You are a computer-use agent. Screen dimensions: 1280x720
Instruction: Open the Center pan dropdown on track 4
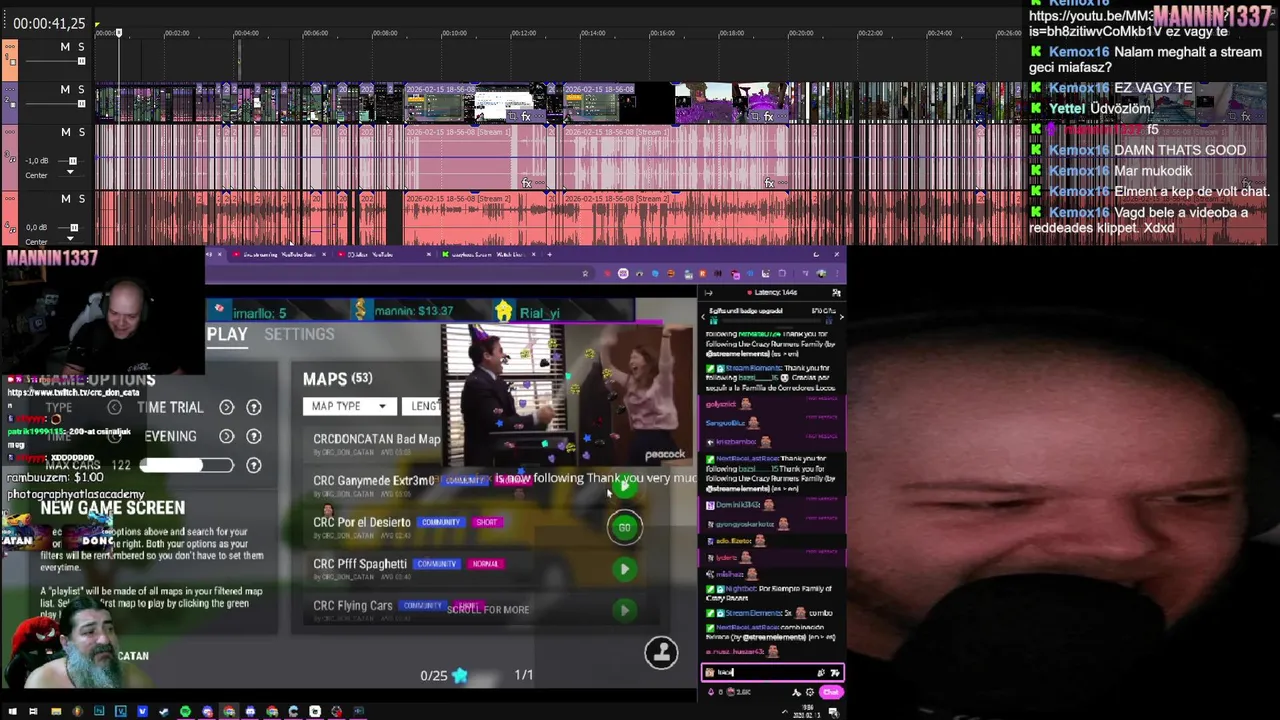click(70, 241)
